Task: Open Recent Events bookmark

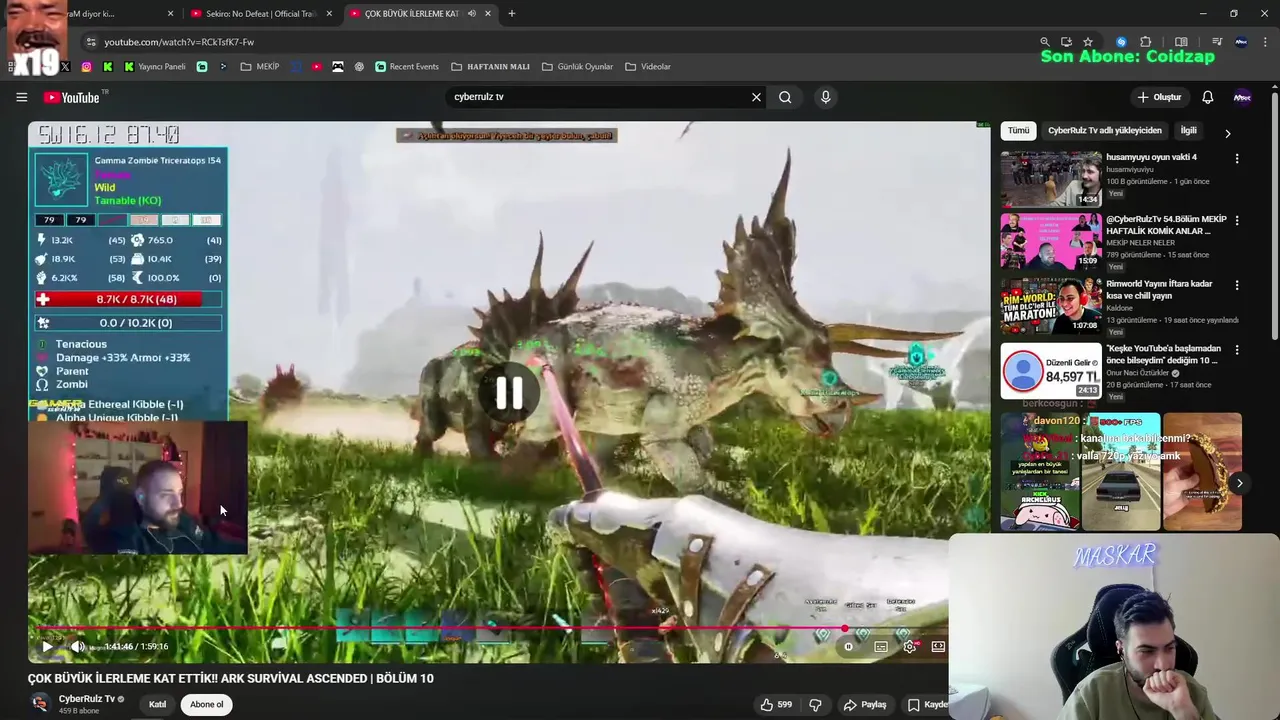Action: coord(407,67)
